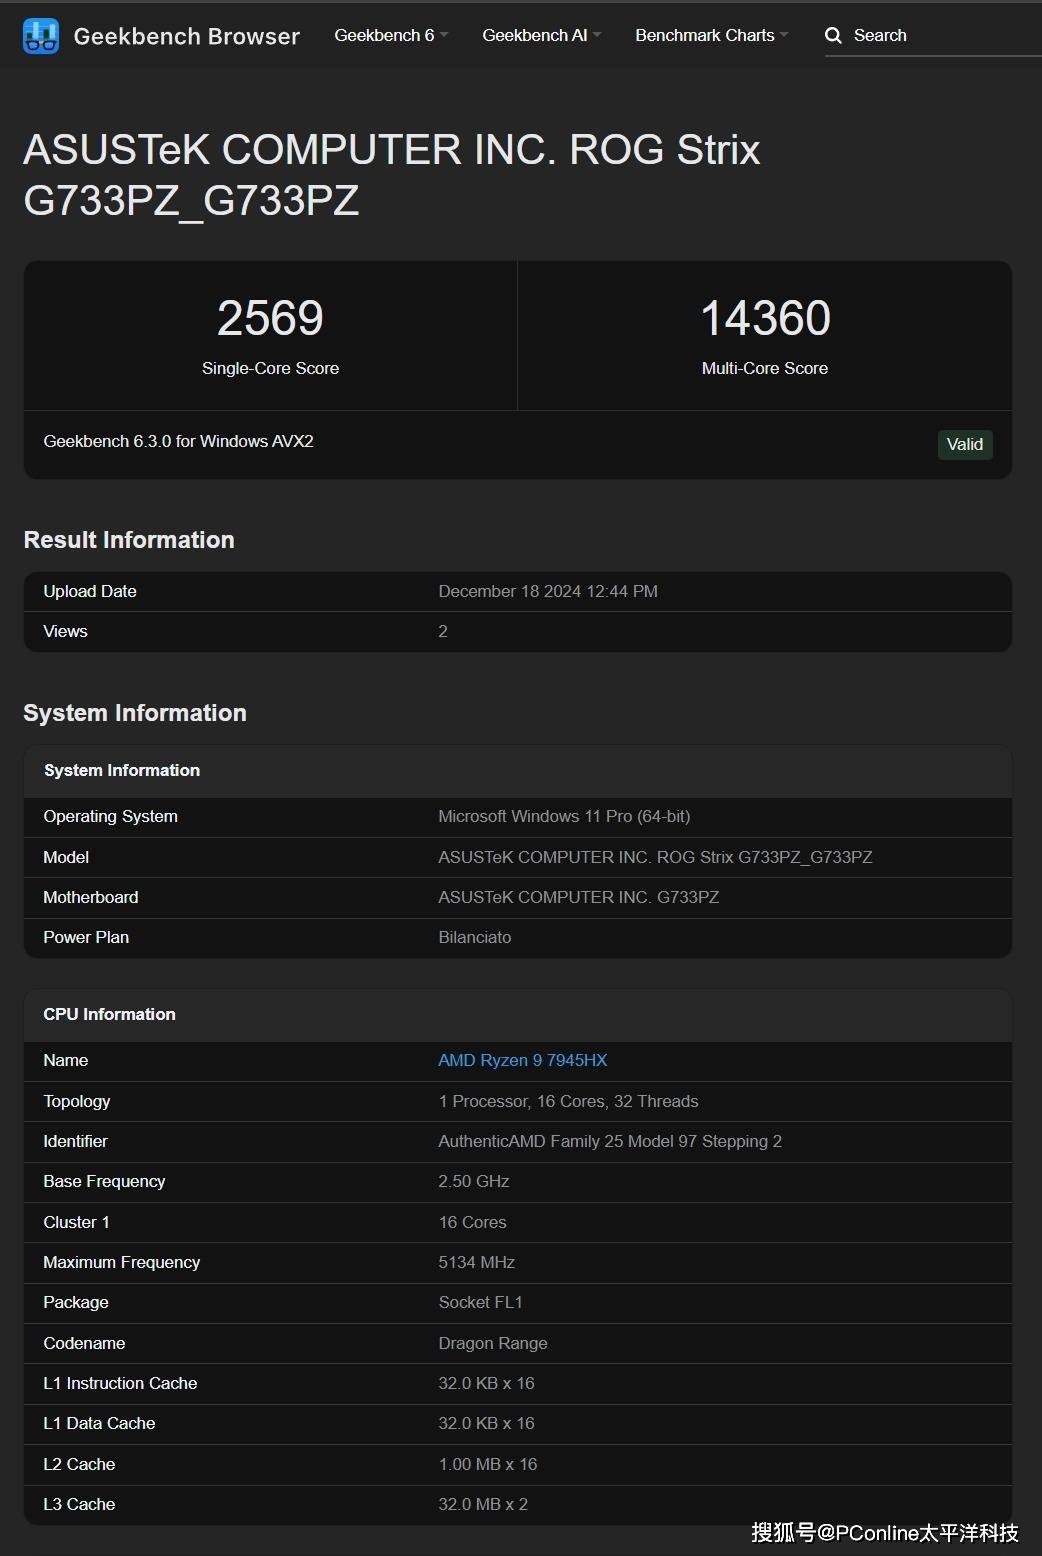The width and height of the screenshot is (1042, 1556).
Task: Click the Power Plan value Bilanciato
Action: (x=474, y=937)
